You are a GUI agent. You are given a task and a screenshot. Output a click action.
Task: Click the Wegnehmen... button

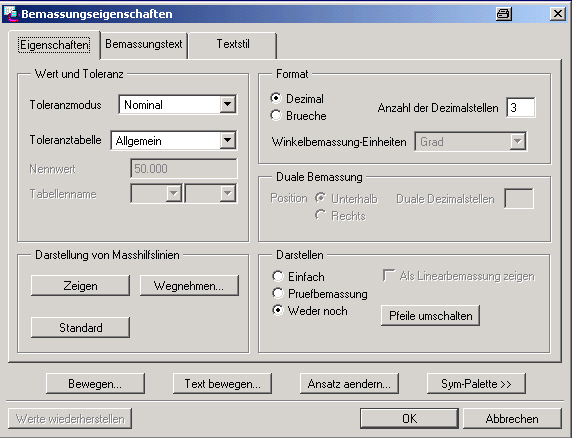pos(189,286)
